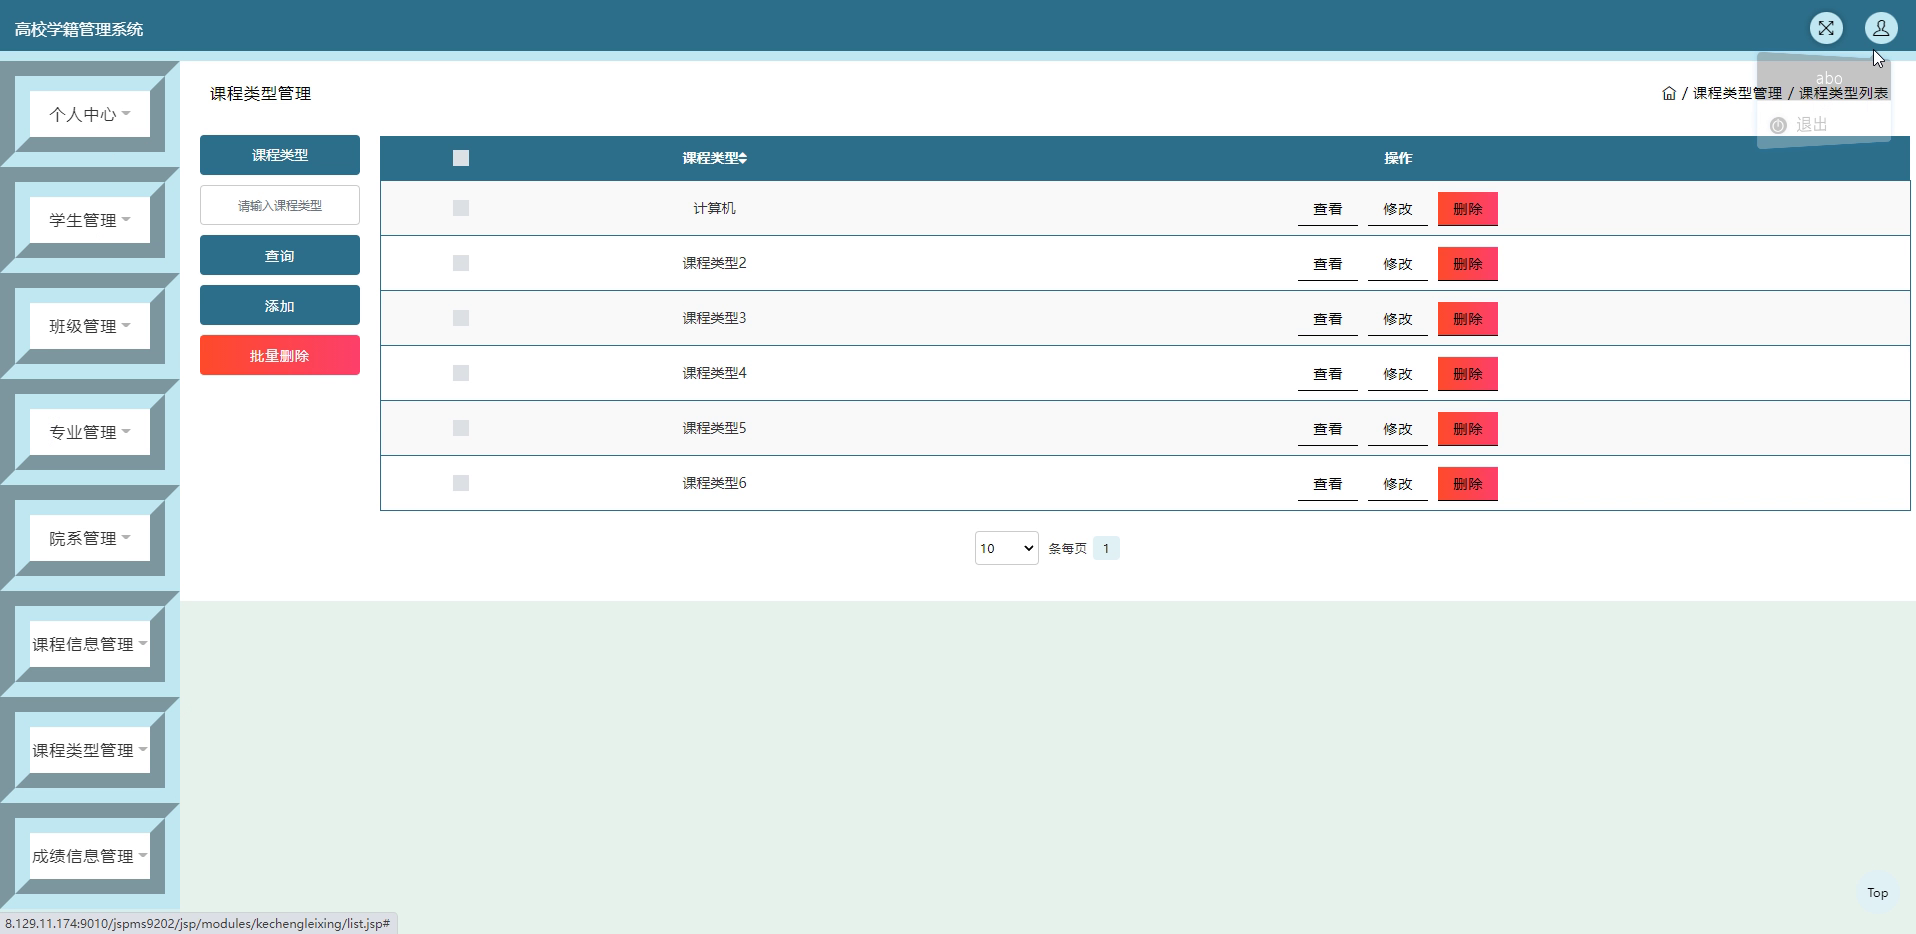The height and width of the screenshot is (934, 1916).
Task: Click 查看 for 课程类型3
Action: pyautogui.click(x=1328, y=319)
